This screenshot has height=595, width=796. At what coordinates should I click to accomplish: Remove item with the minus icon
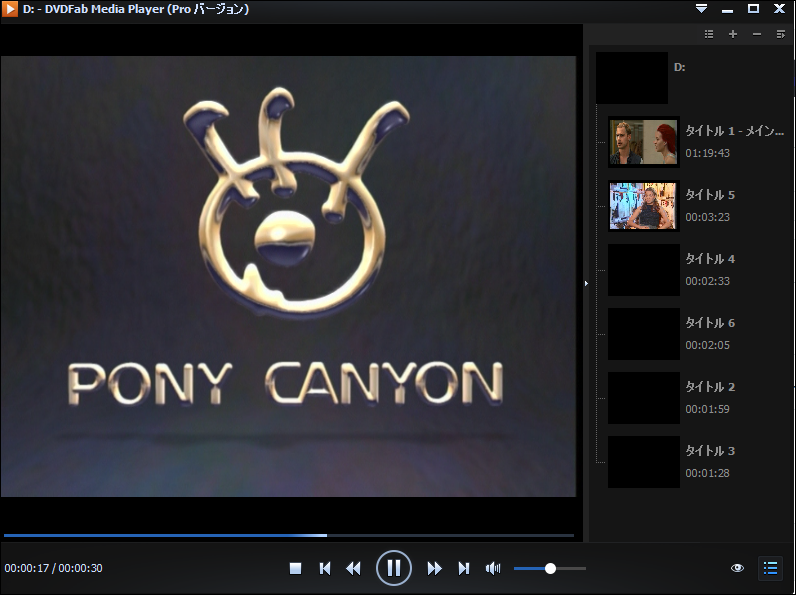757,34
